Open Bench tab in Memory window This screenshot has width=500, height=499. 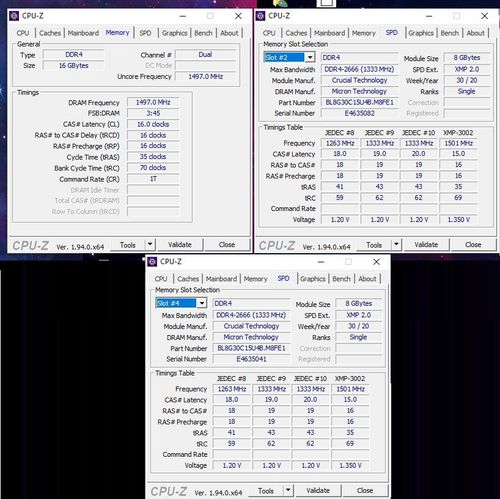[x=203, y=33]
